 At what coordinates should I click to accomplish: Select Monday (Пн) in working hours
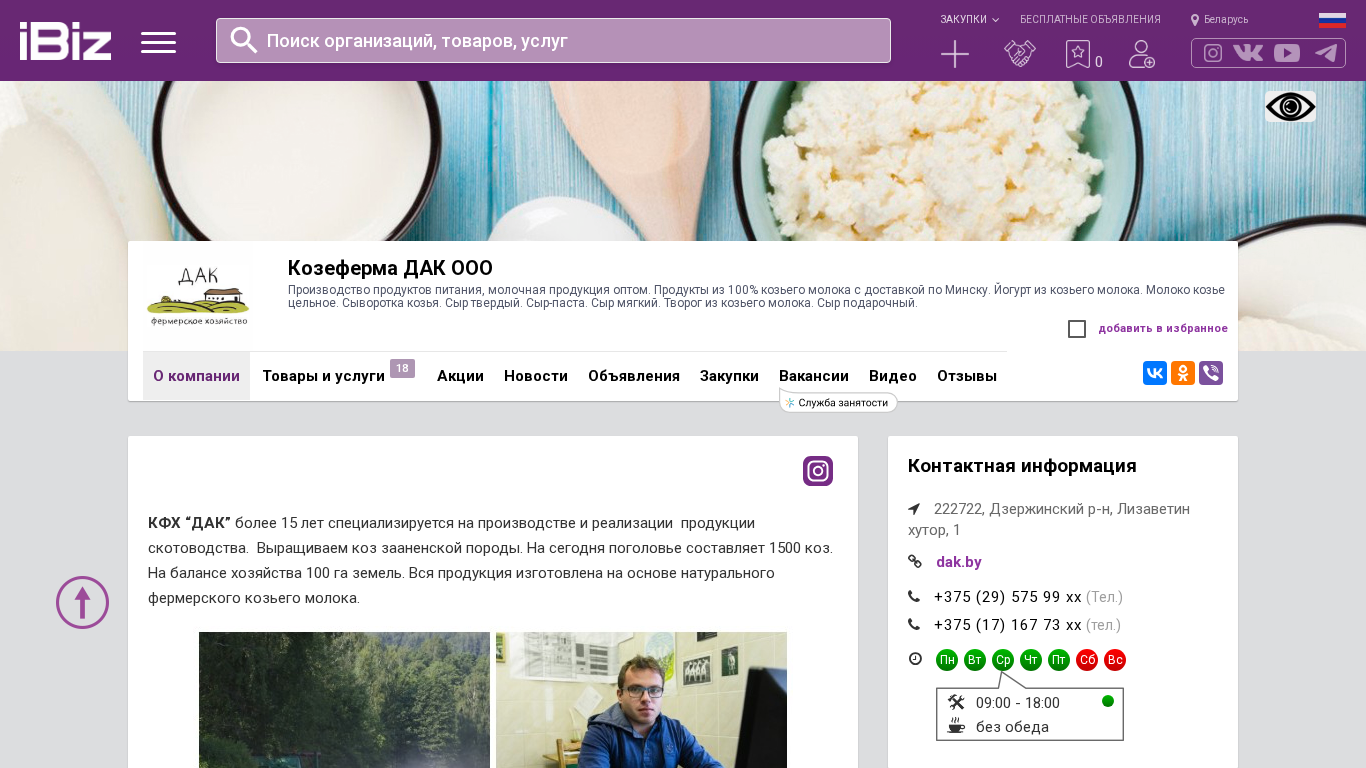click(x=947, y=660)
